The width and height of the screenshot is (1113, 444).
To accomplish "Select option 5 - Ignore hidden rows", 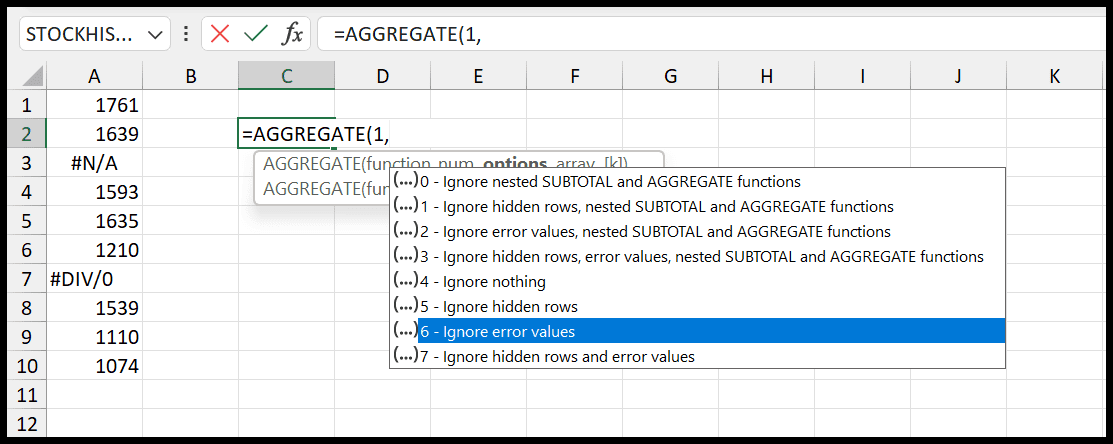I will point(697,306).
